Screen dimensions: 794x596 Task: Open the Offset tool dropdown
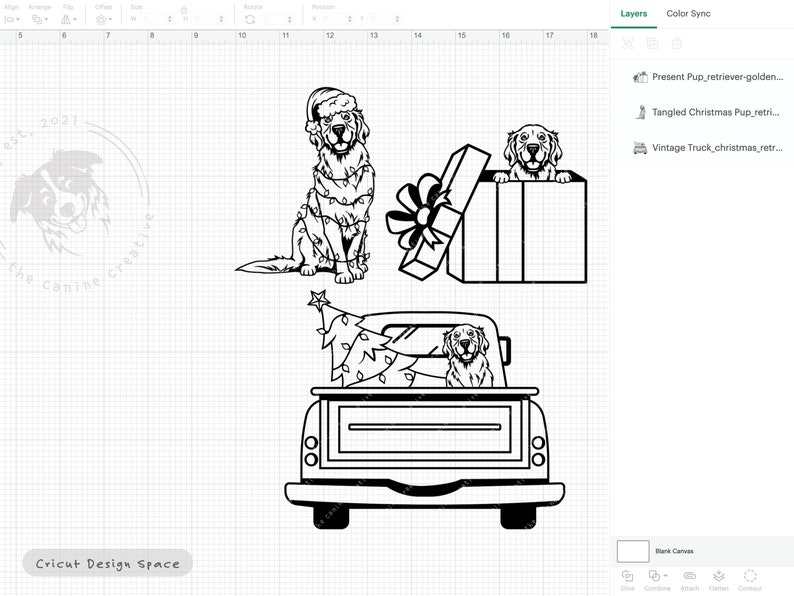pos(103,19)
